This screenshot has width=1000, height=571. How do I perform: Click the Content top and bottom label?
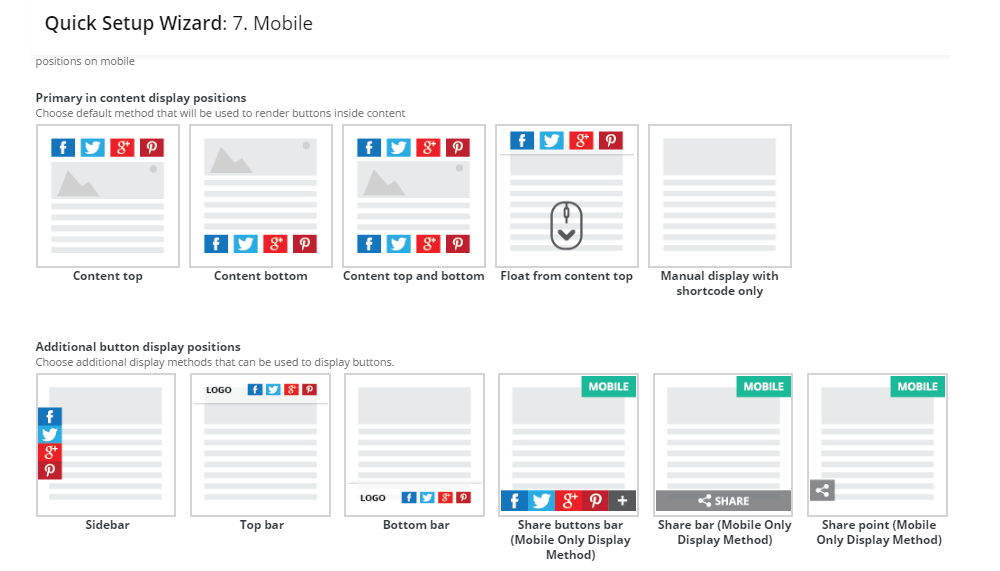coord(414,276)
